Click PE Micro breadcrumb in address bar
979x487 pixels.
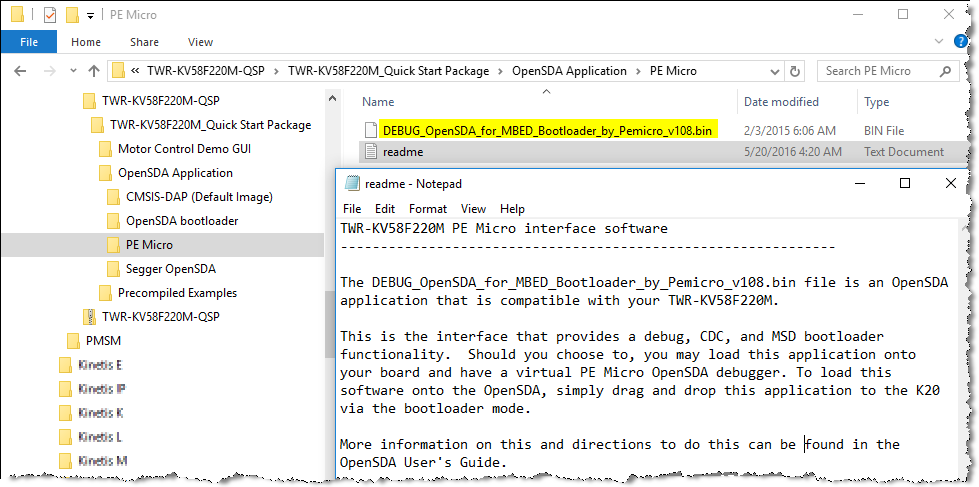pos(673,71)
